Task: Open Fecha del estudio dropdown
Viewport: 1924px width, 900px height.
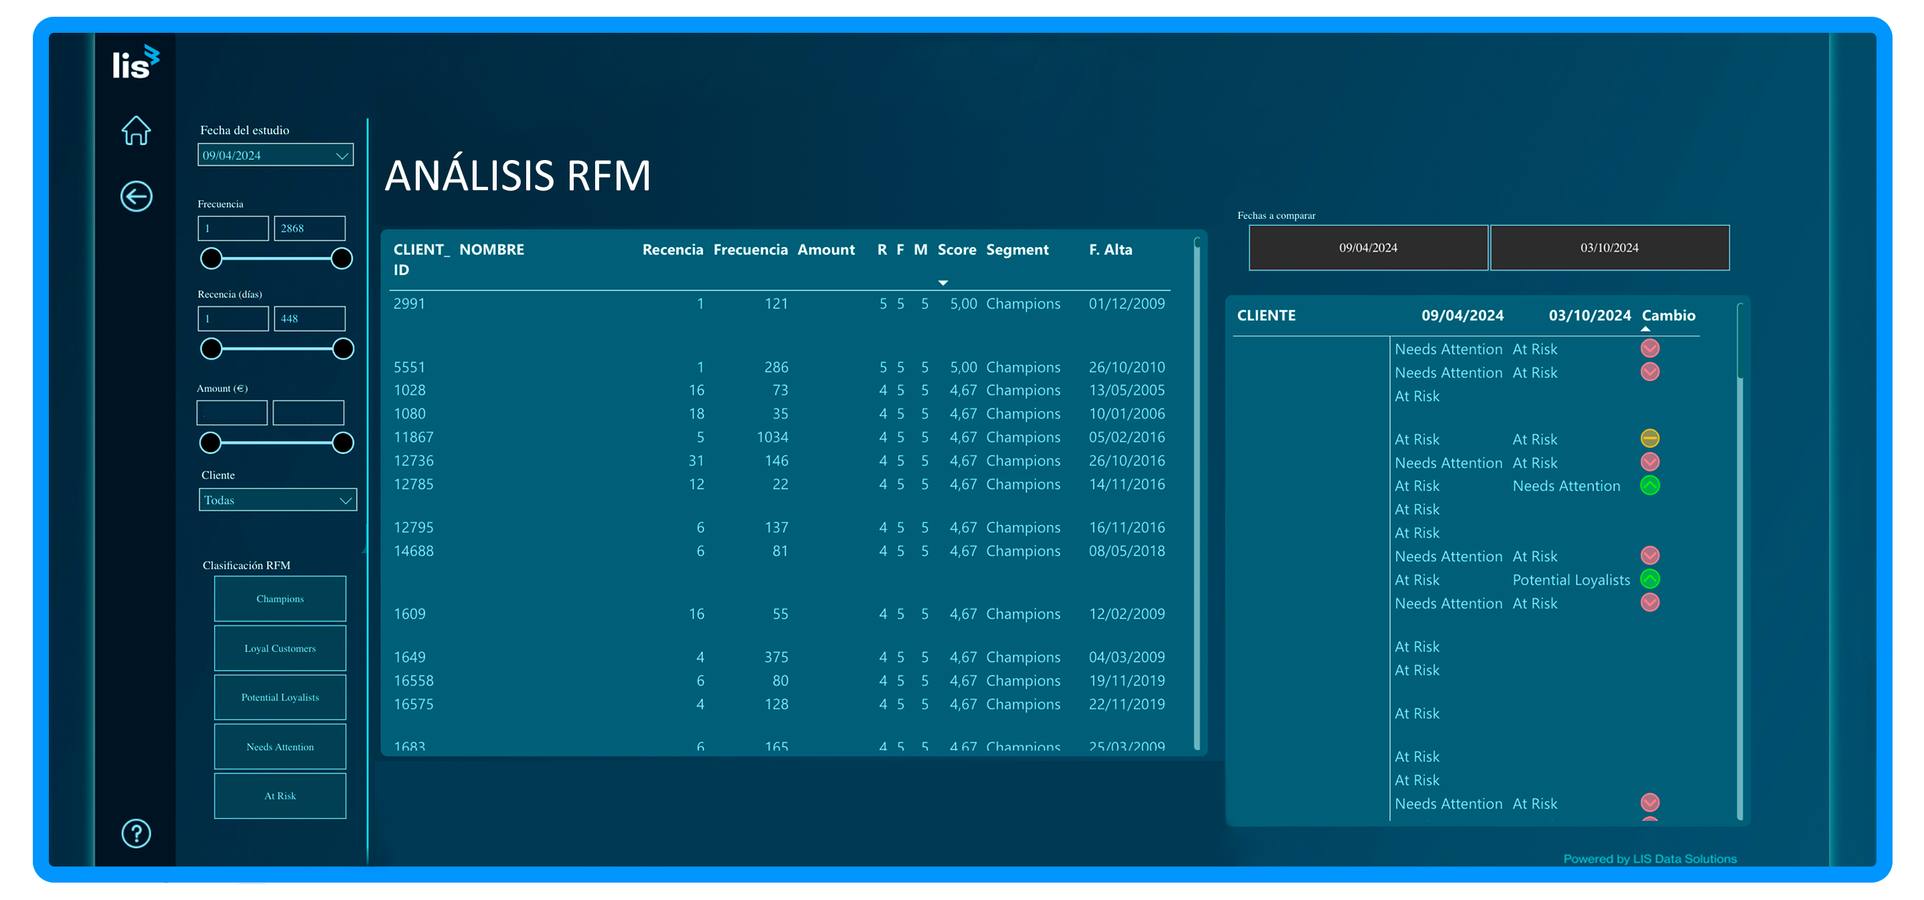Action: point(275,155)
